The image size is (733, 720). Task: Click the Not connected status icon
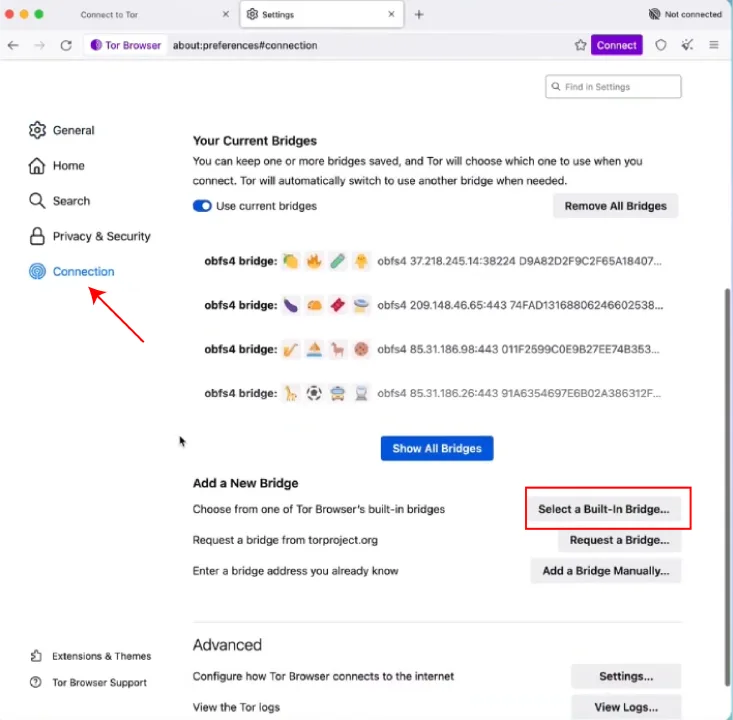pos(654,14)
